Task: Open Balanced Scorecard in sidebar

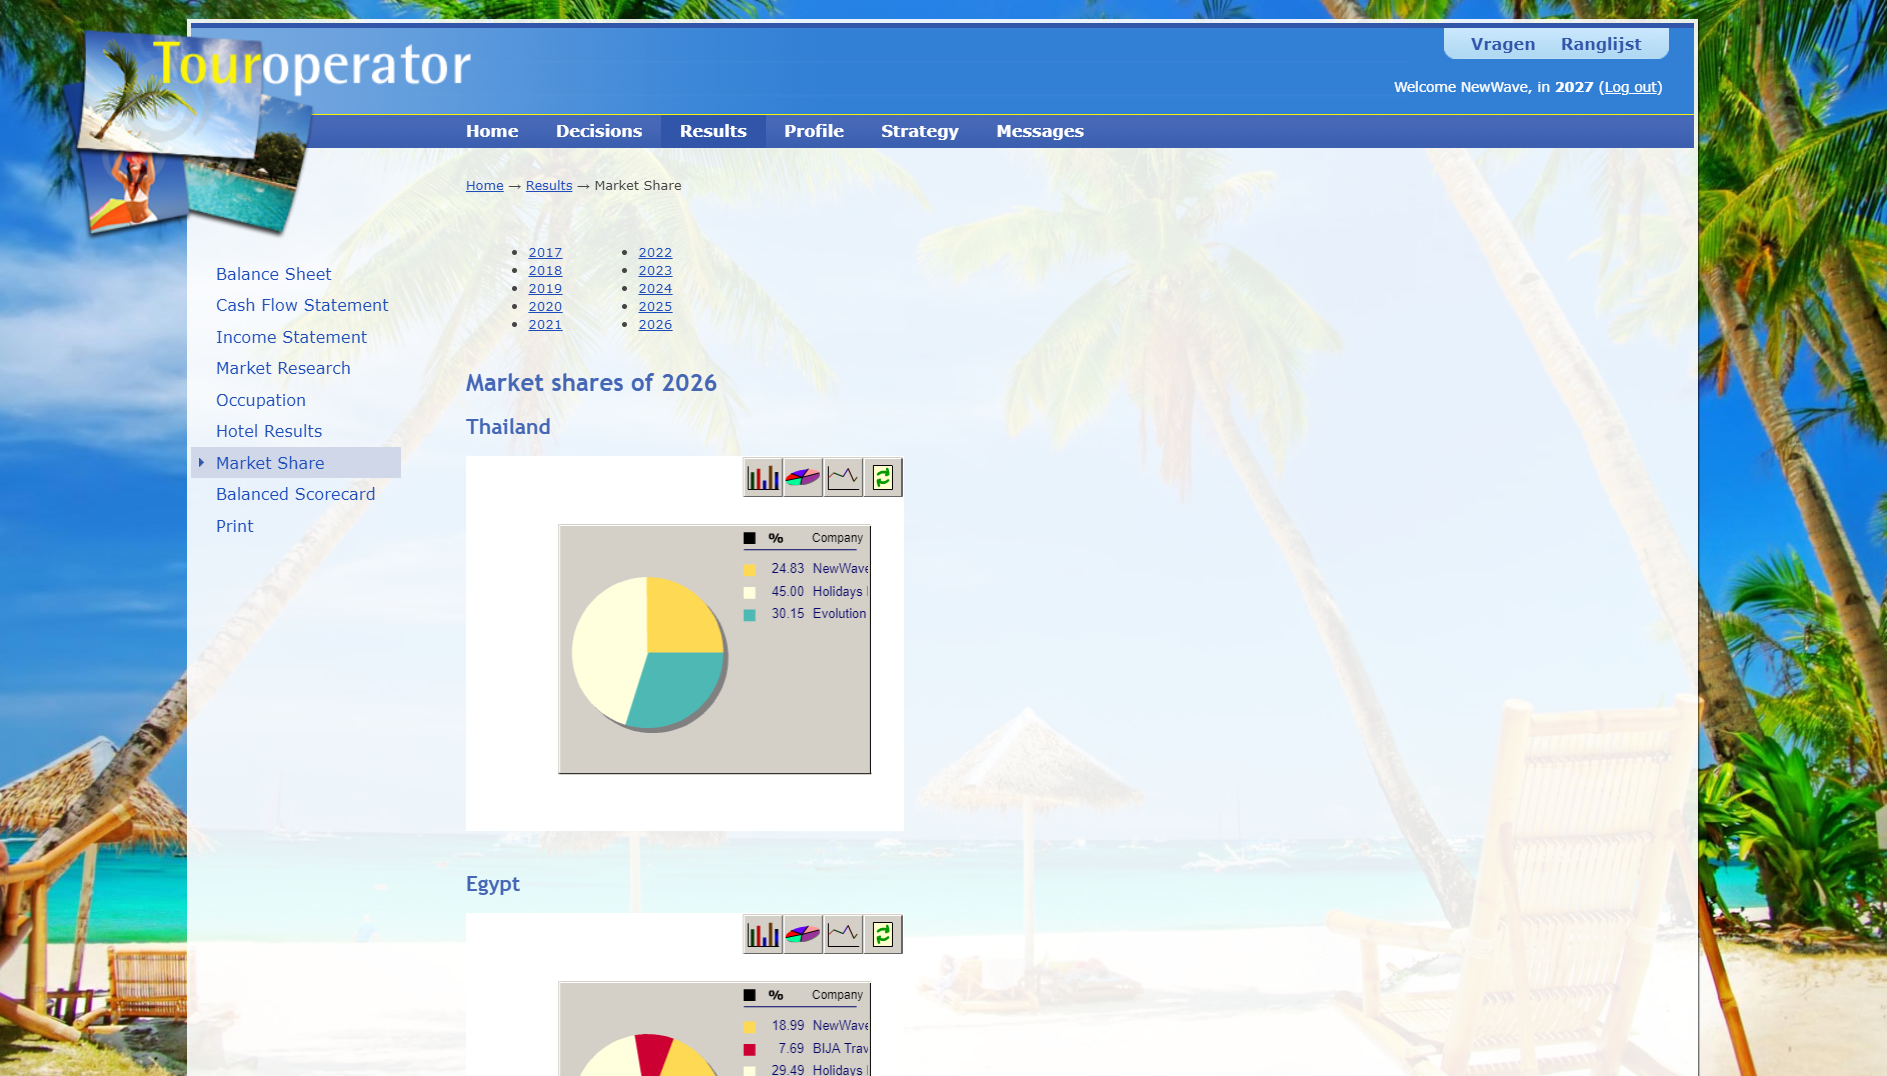Action: tap(295, 494)
